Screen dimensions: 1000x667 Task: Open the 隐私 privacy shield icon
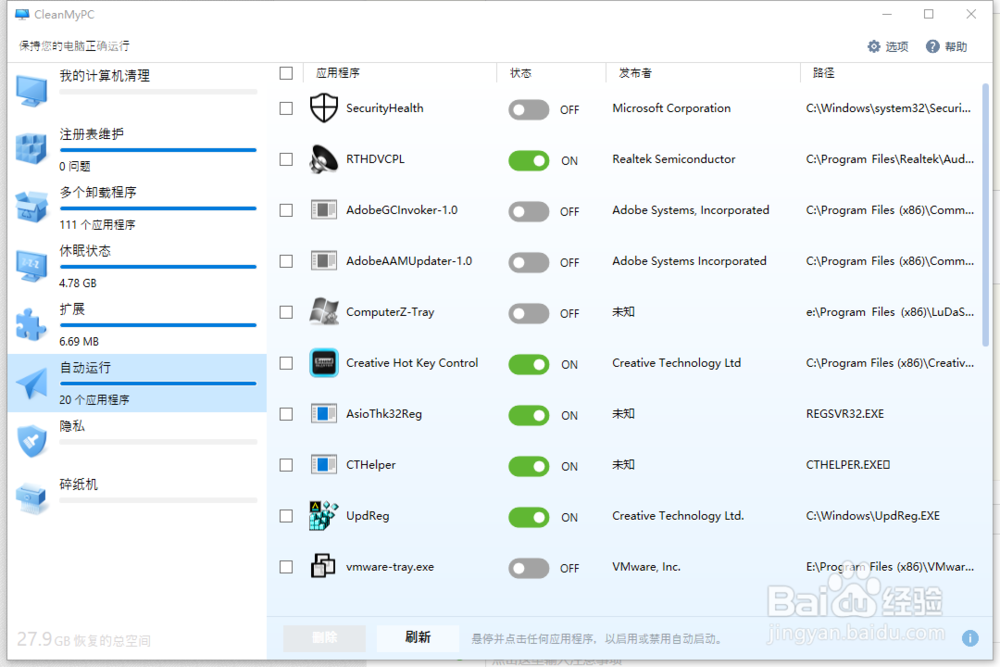coord(31,440)
